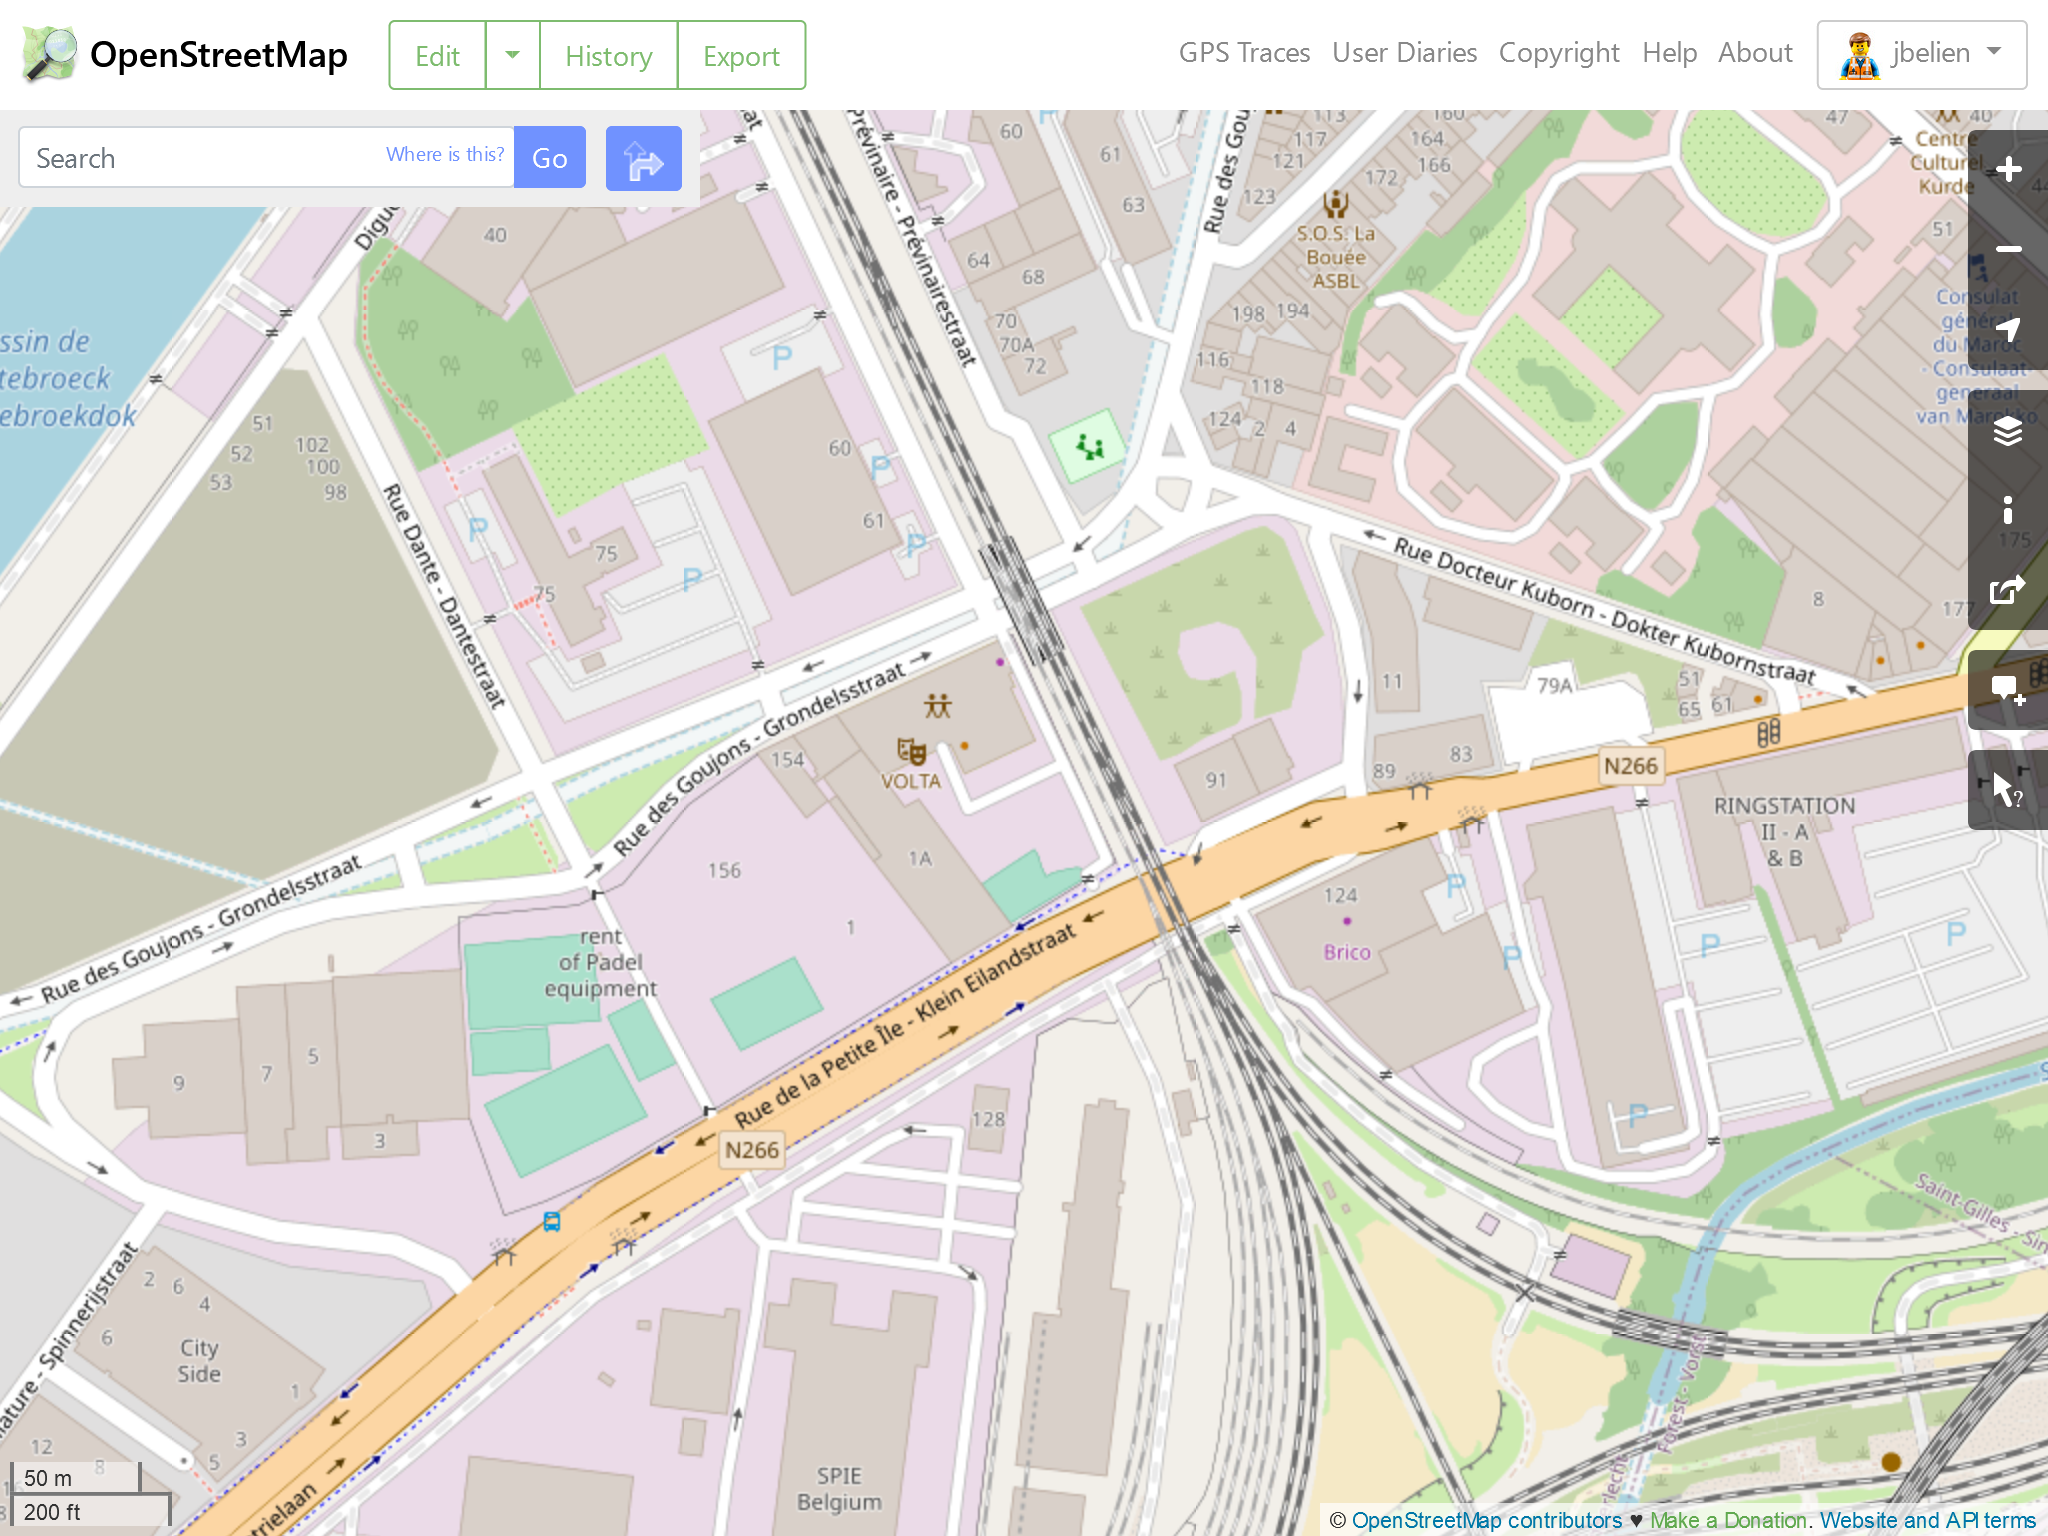Open the map layers panel
The image size is (2048, 1536).
click(2007, 431)
